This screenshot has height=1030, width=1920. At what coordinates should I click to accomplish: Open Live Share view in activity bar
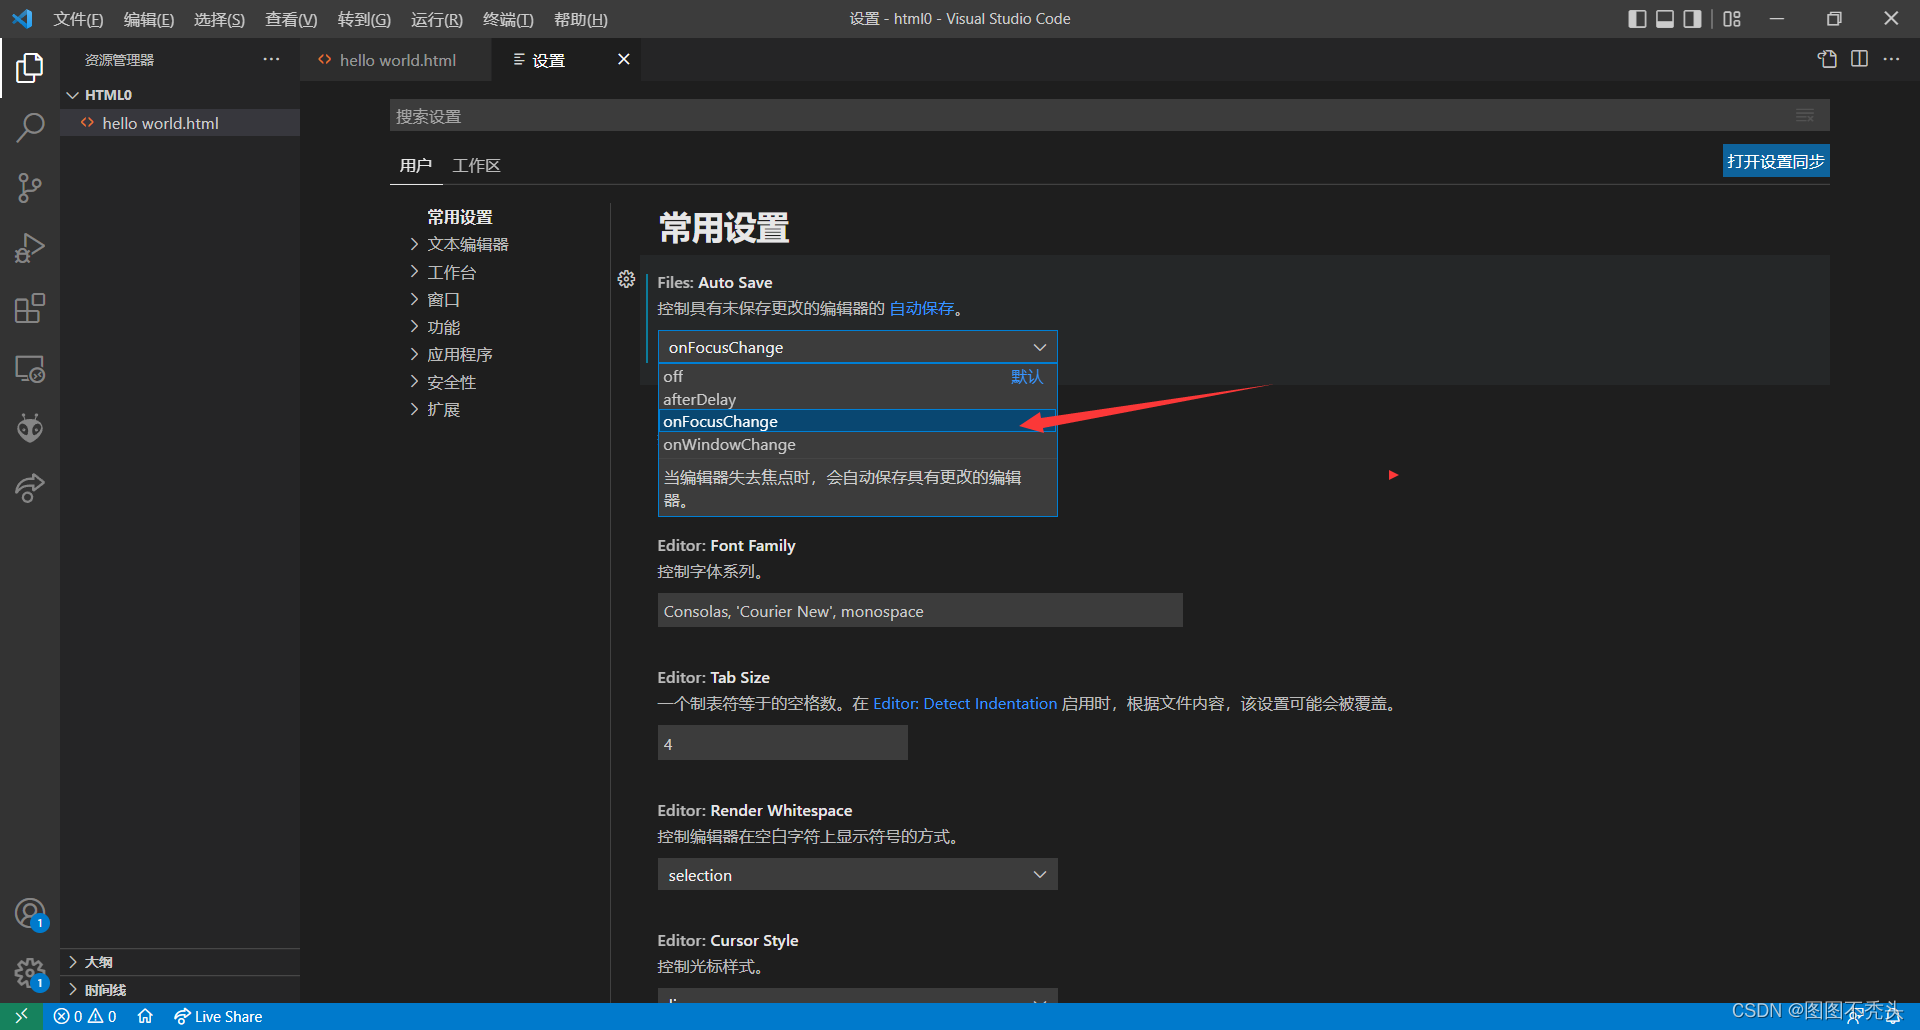30,488
